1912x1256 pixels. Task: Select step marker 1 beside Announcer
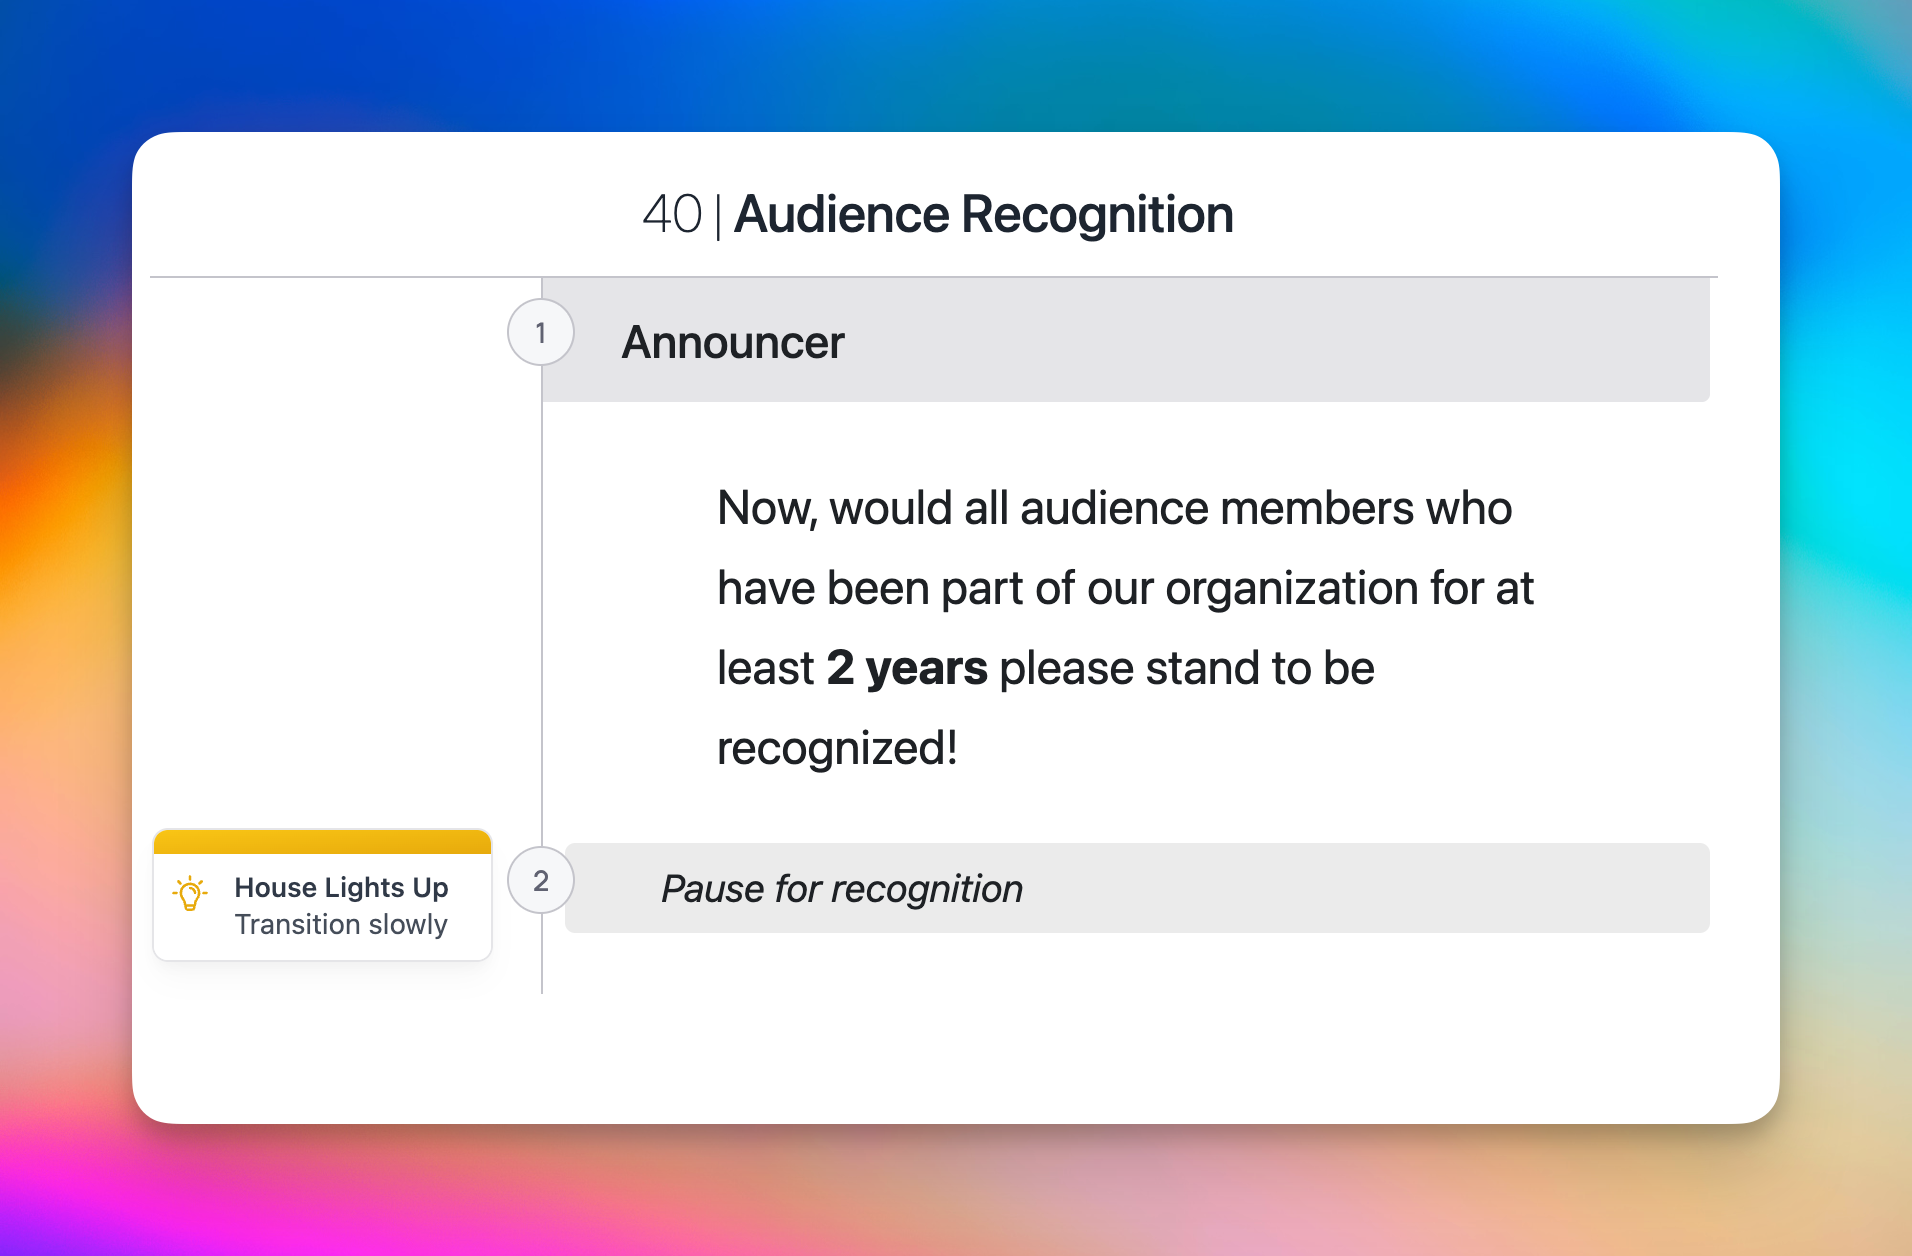coord(541,333)
